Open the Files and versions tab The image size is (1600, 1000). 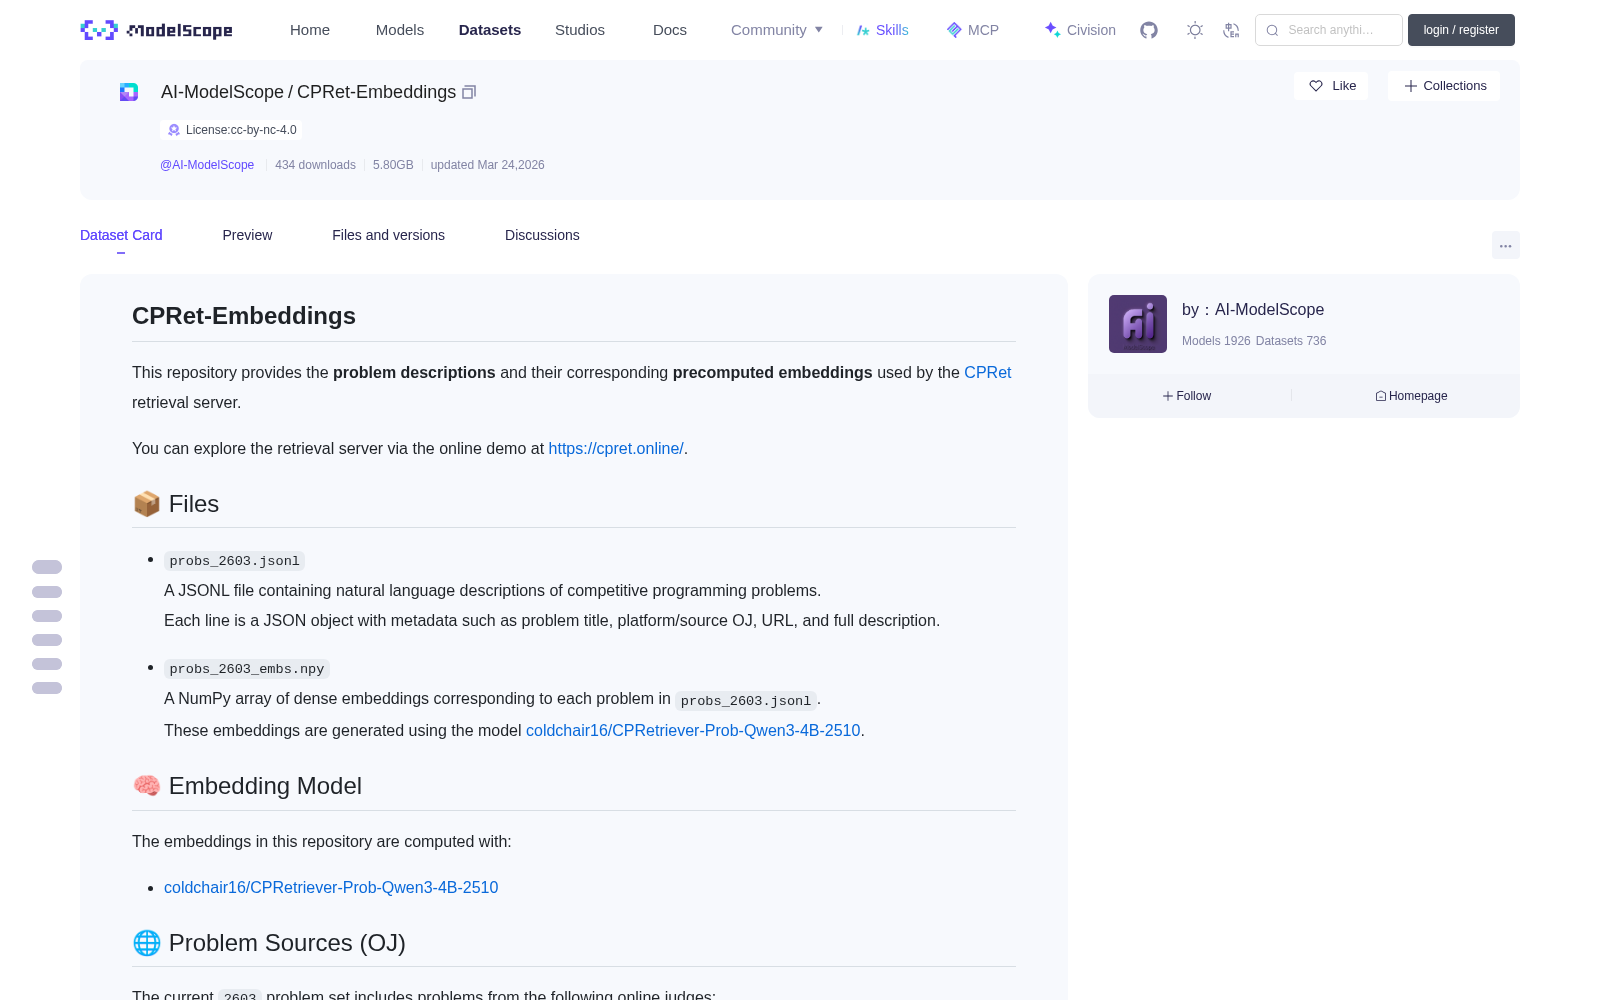(x=388, y=235)
